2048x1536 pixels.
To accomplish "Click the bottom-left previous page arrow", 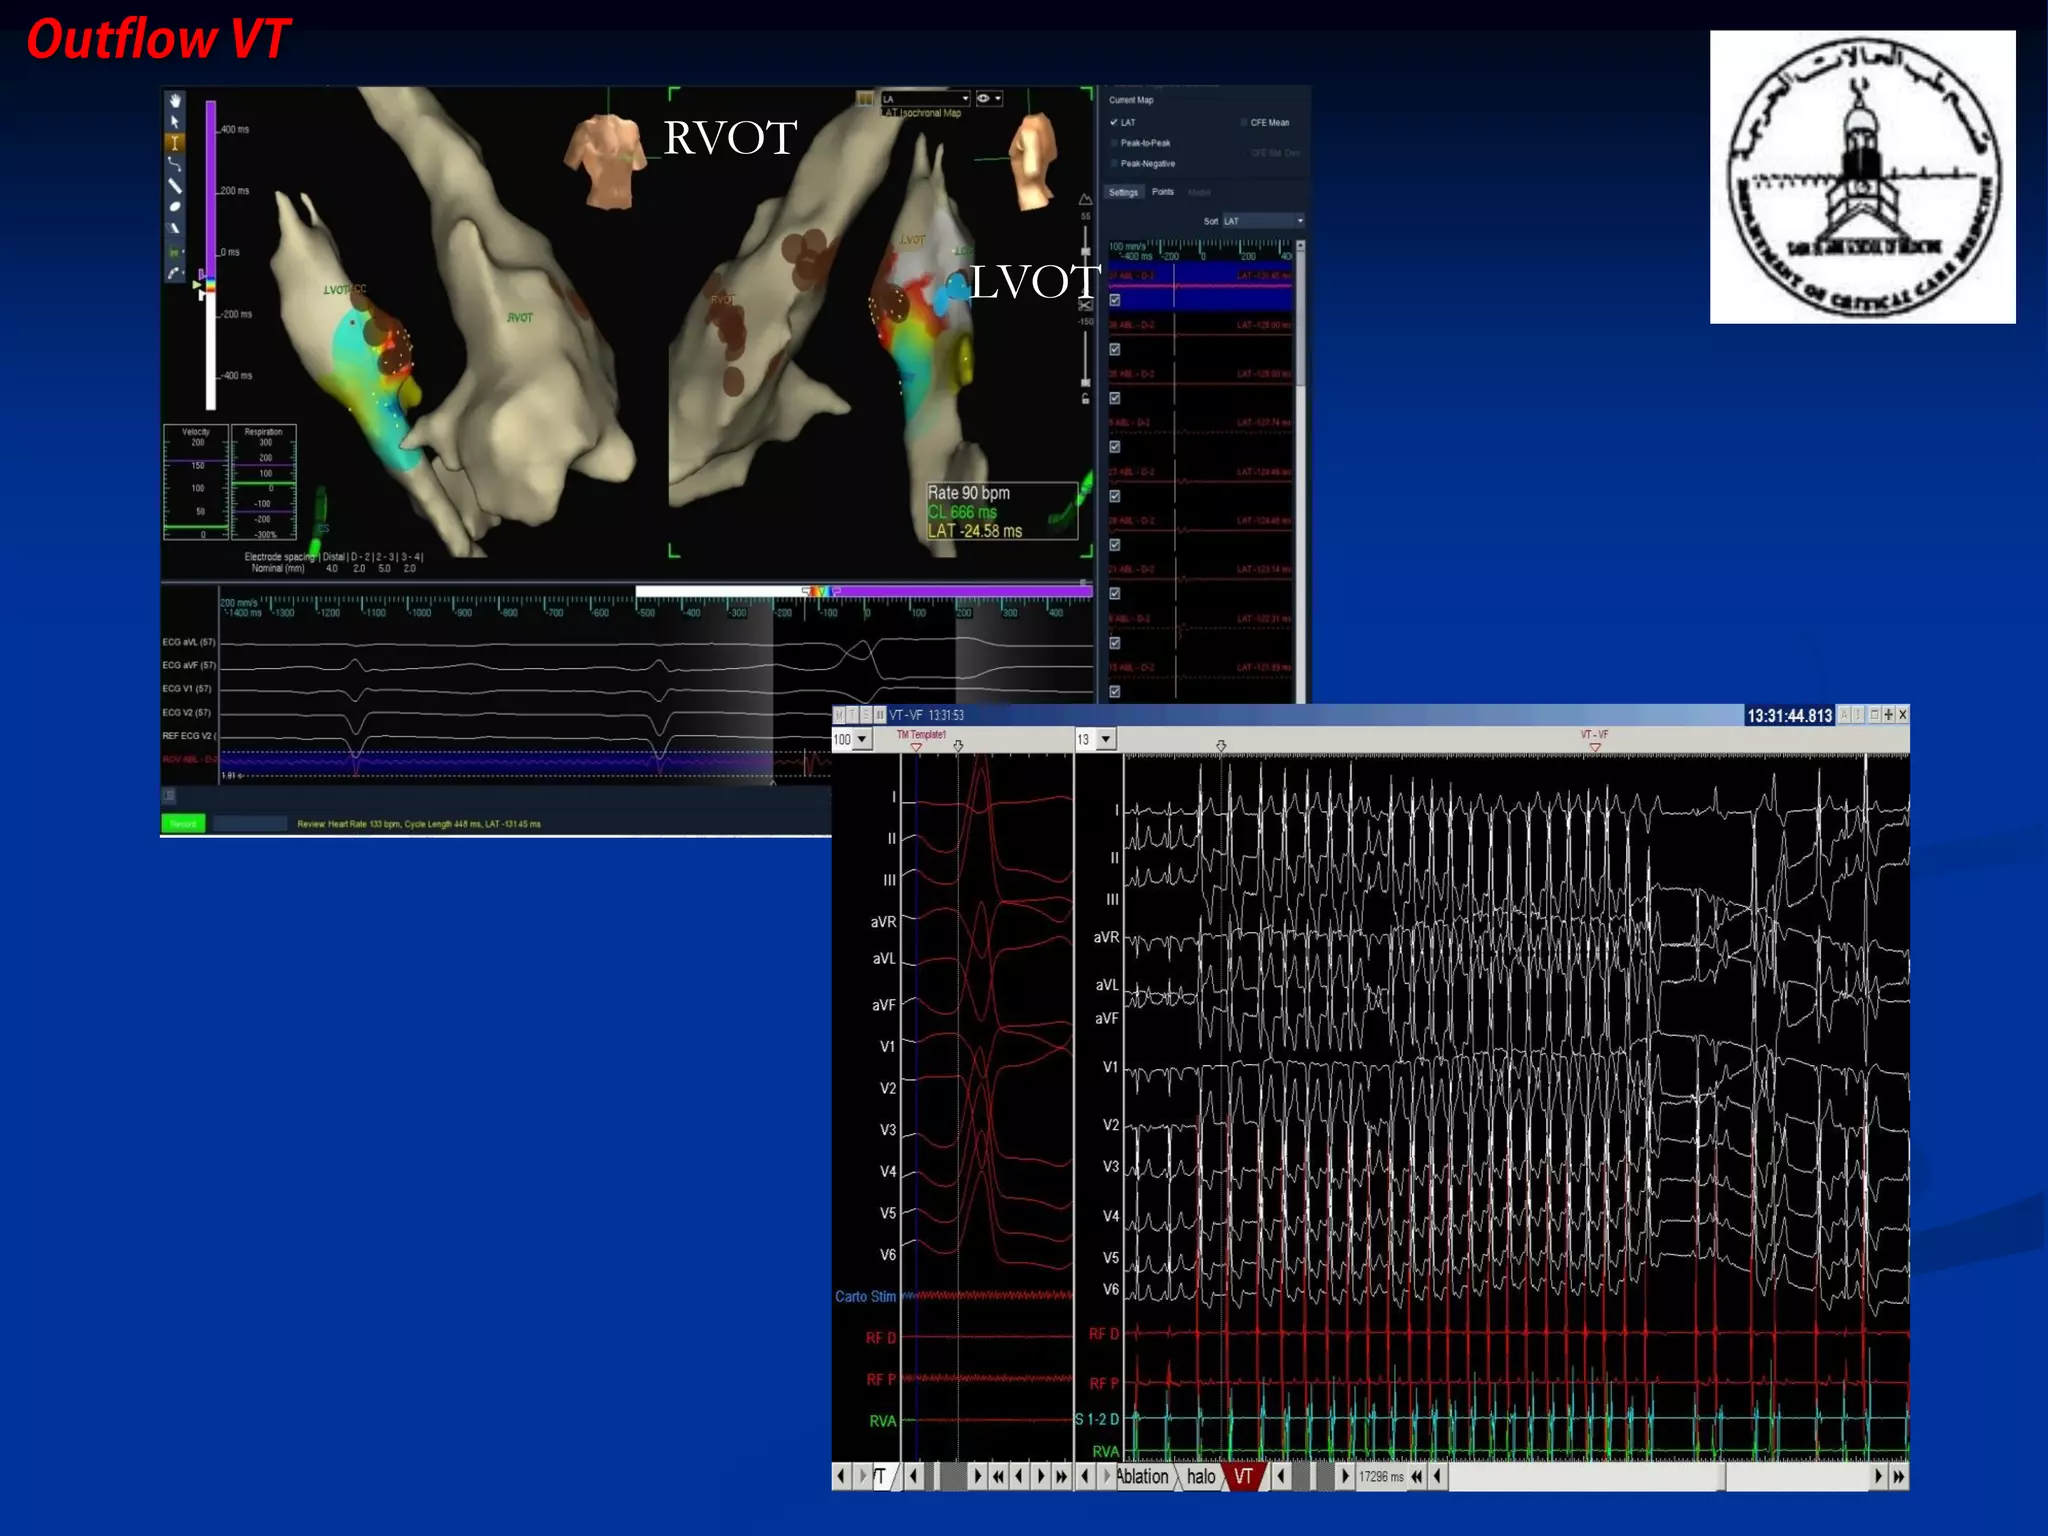I will pos(841,1477).
